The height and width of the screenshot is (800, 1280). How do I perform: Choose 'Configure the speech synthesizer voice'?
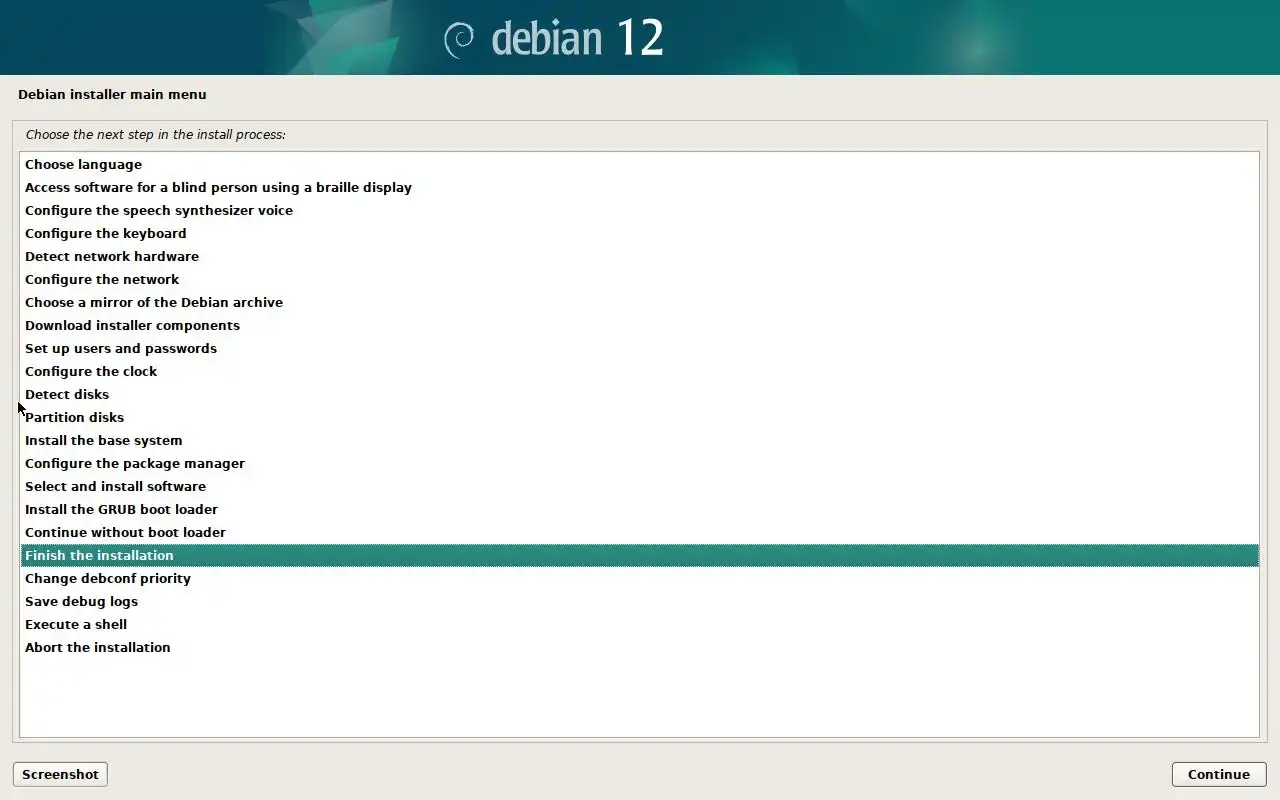640,210
